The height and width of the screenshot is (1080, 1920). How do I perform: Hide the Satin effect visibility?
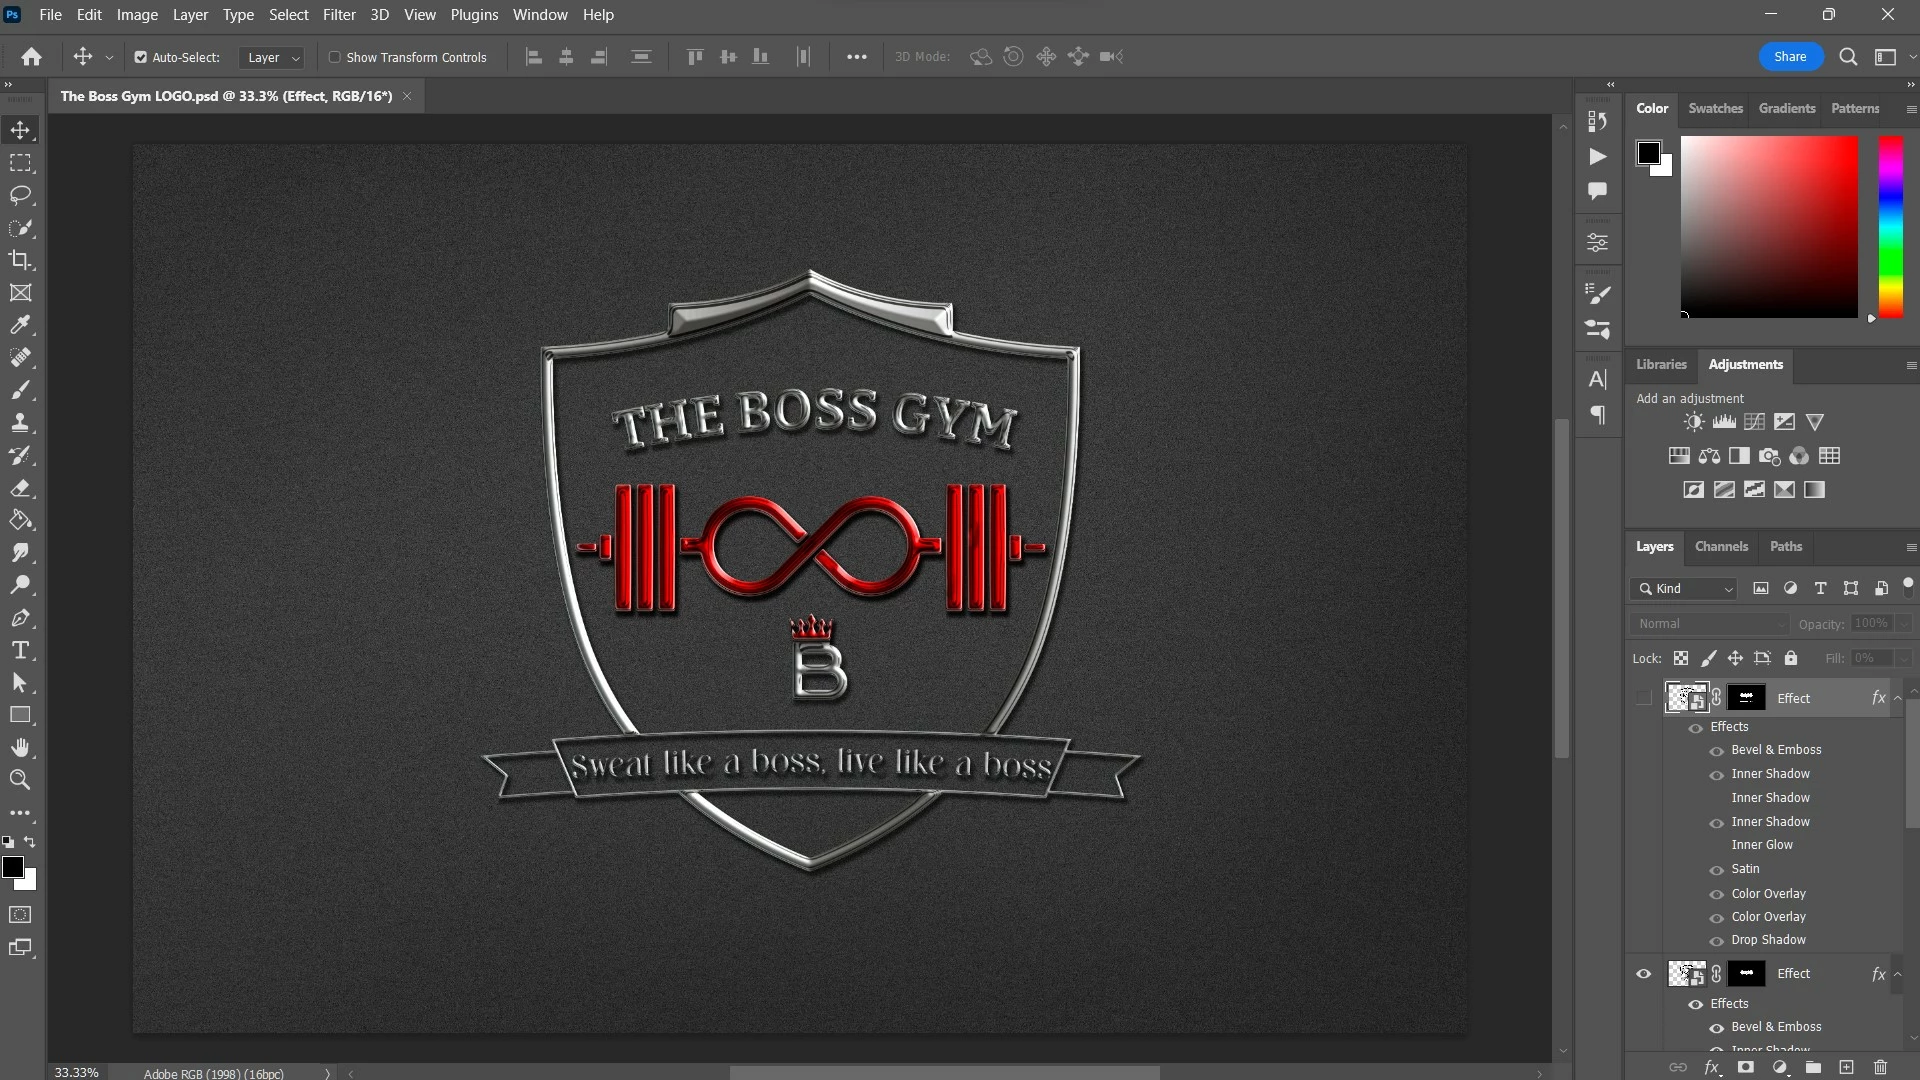(1716, 870)
